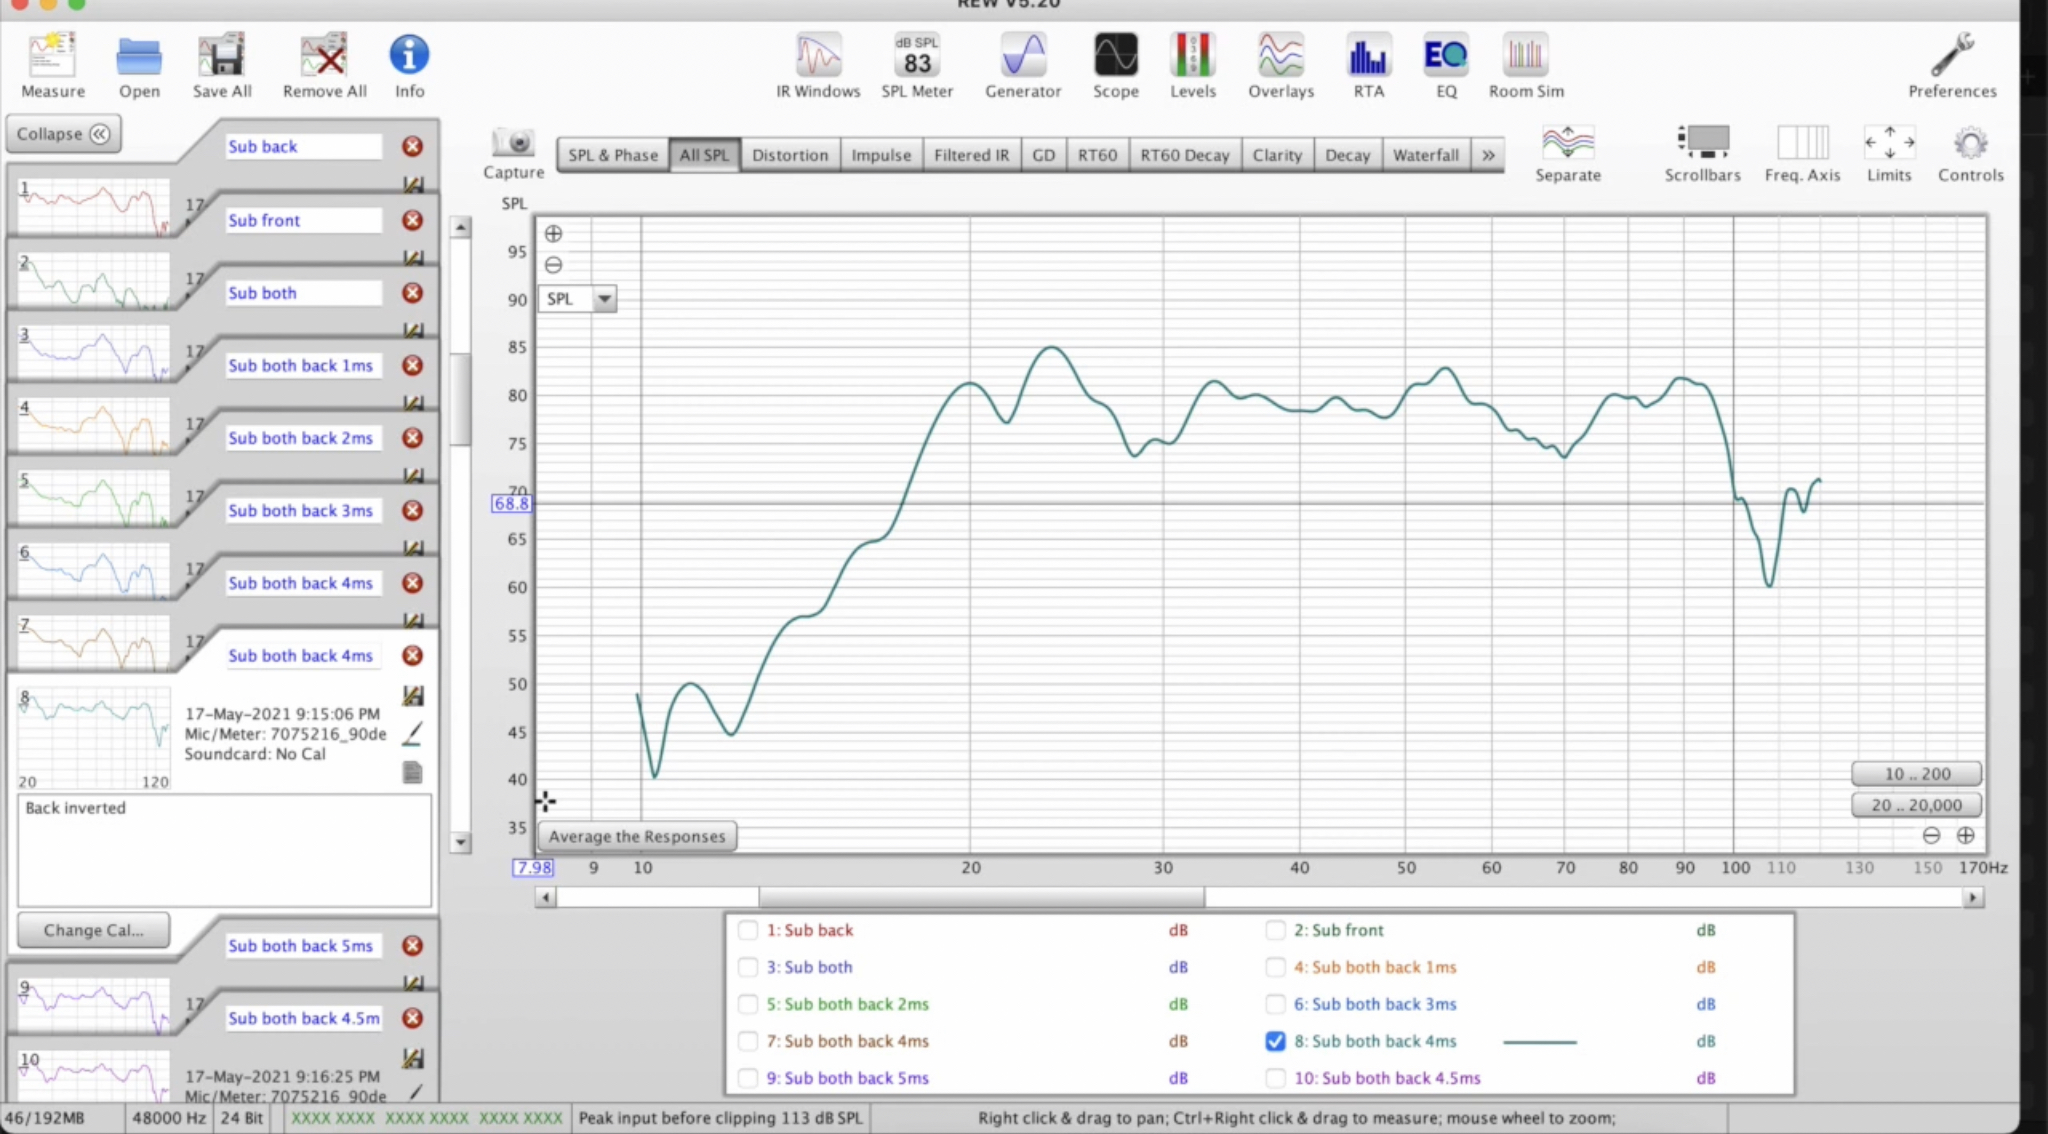Viewport: 2048px width, 1134px height.
Task: Zoom in frequency axis plus icon
Action: click(1965, 835)
